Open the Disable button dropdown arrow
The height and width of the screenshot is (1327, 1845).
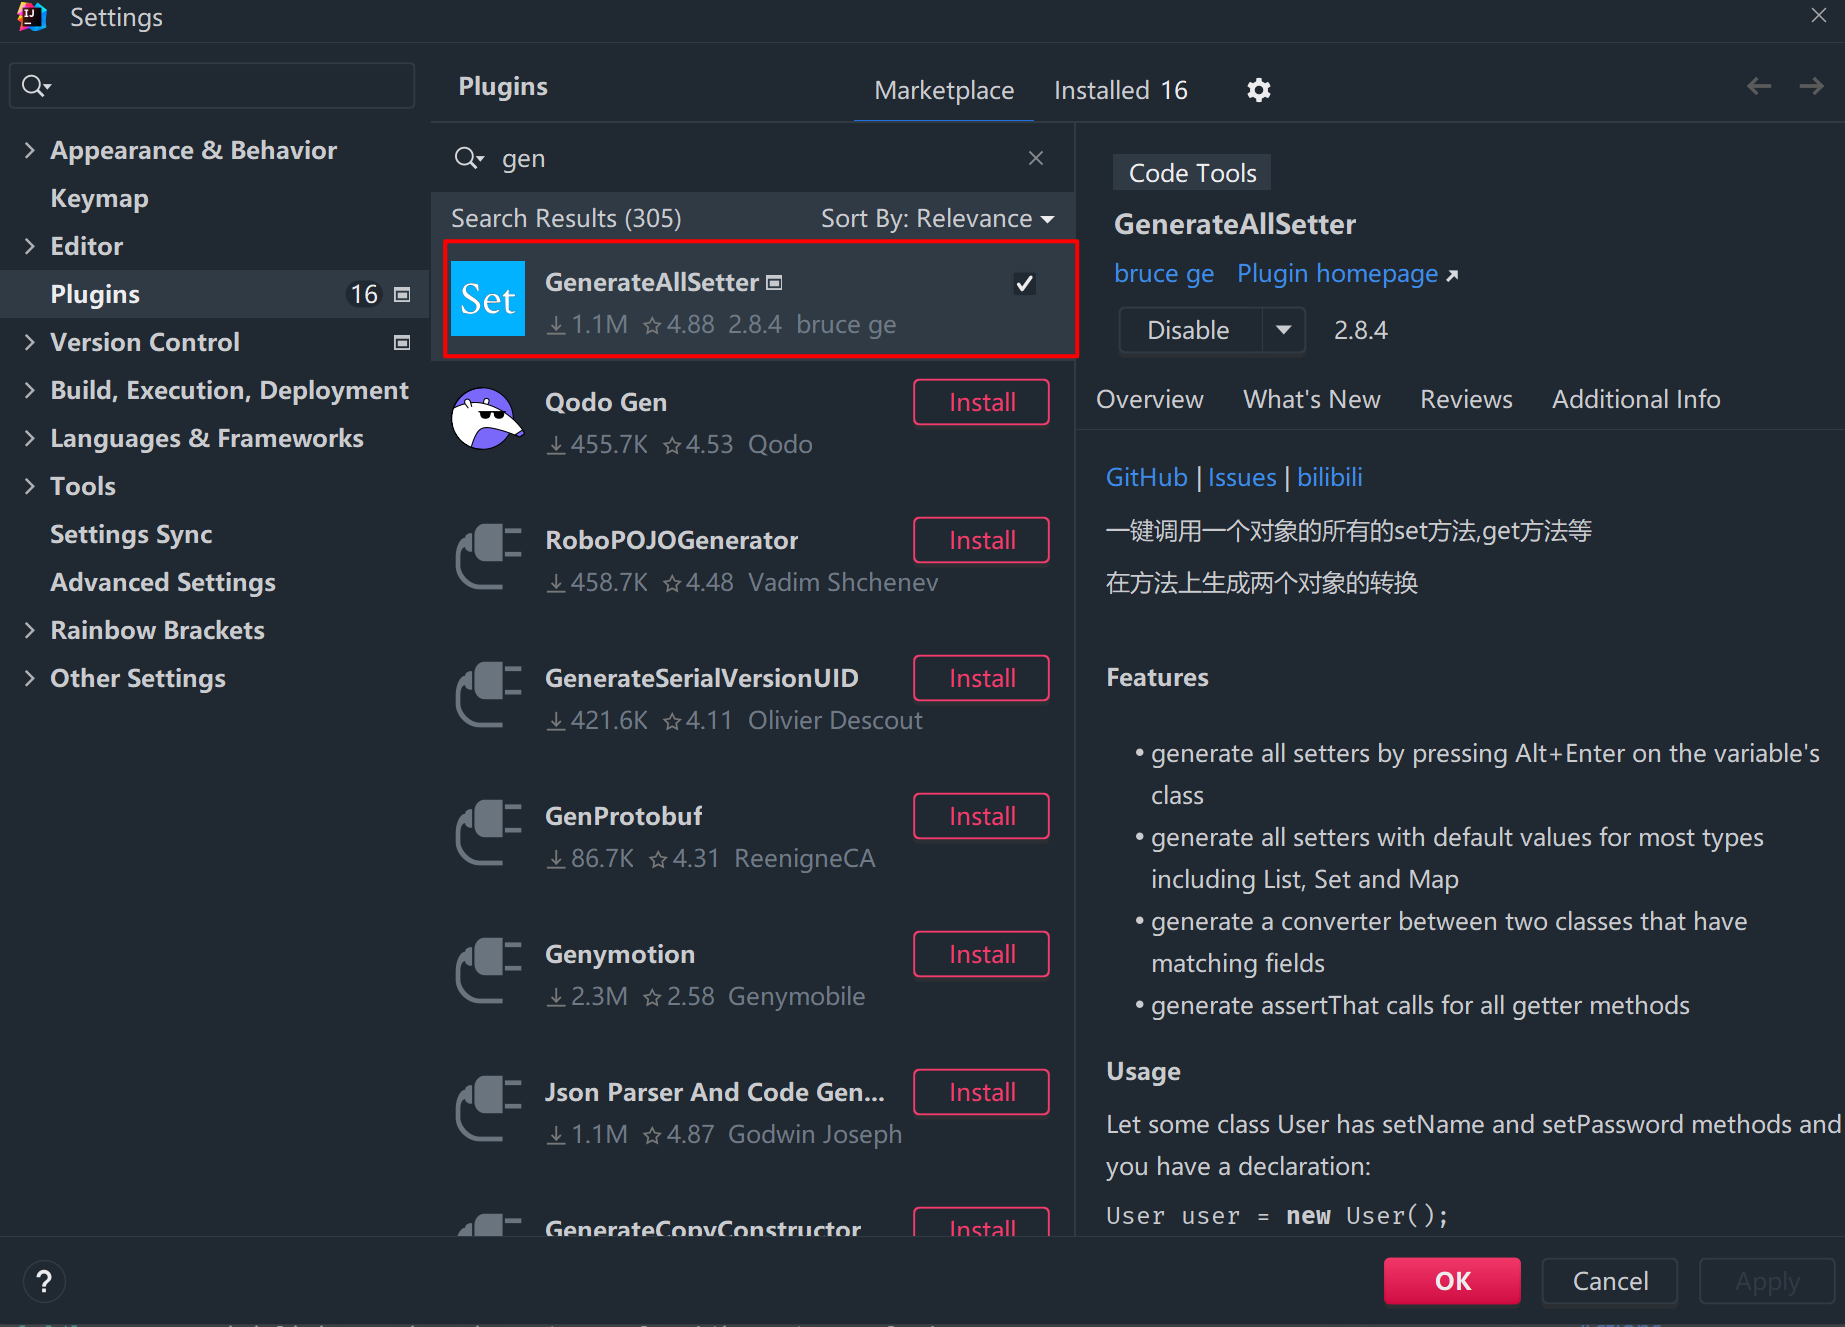1283,330
